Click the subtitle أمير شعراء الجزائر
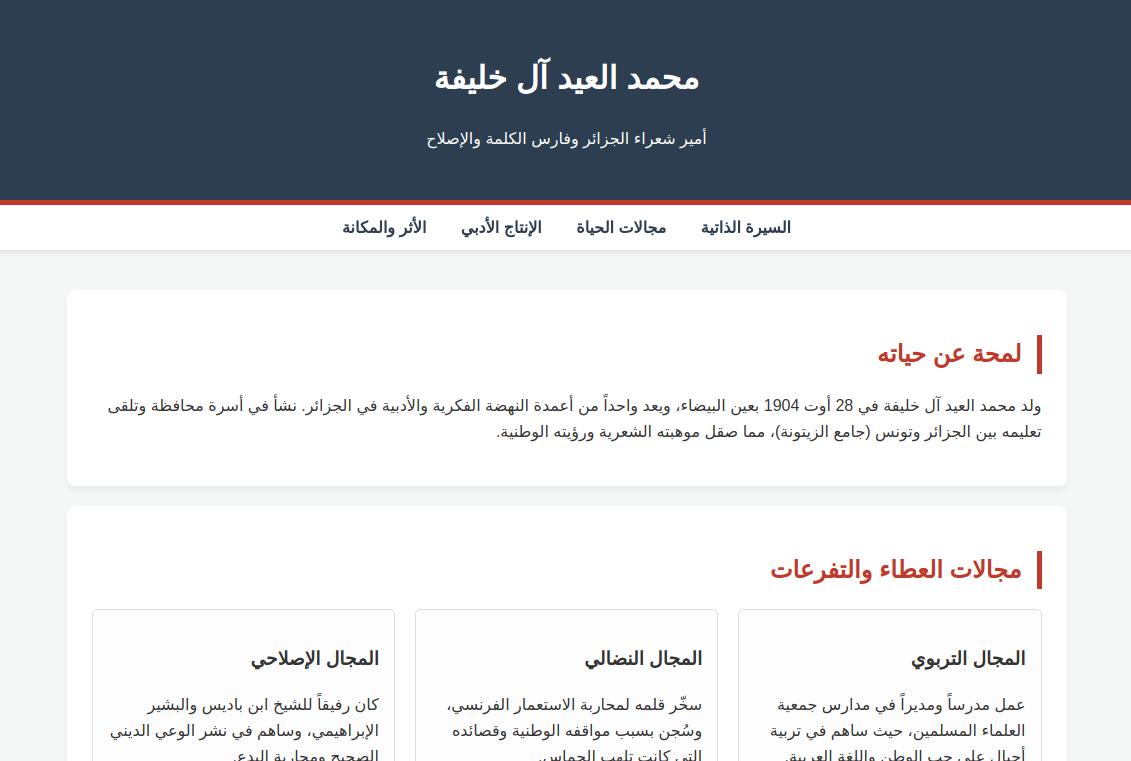The width and height of the screenshot is (1131, 761). pyautogui.click(x=566, y=139)
